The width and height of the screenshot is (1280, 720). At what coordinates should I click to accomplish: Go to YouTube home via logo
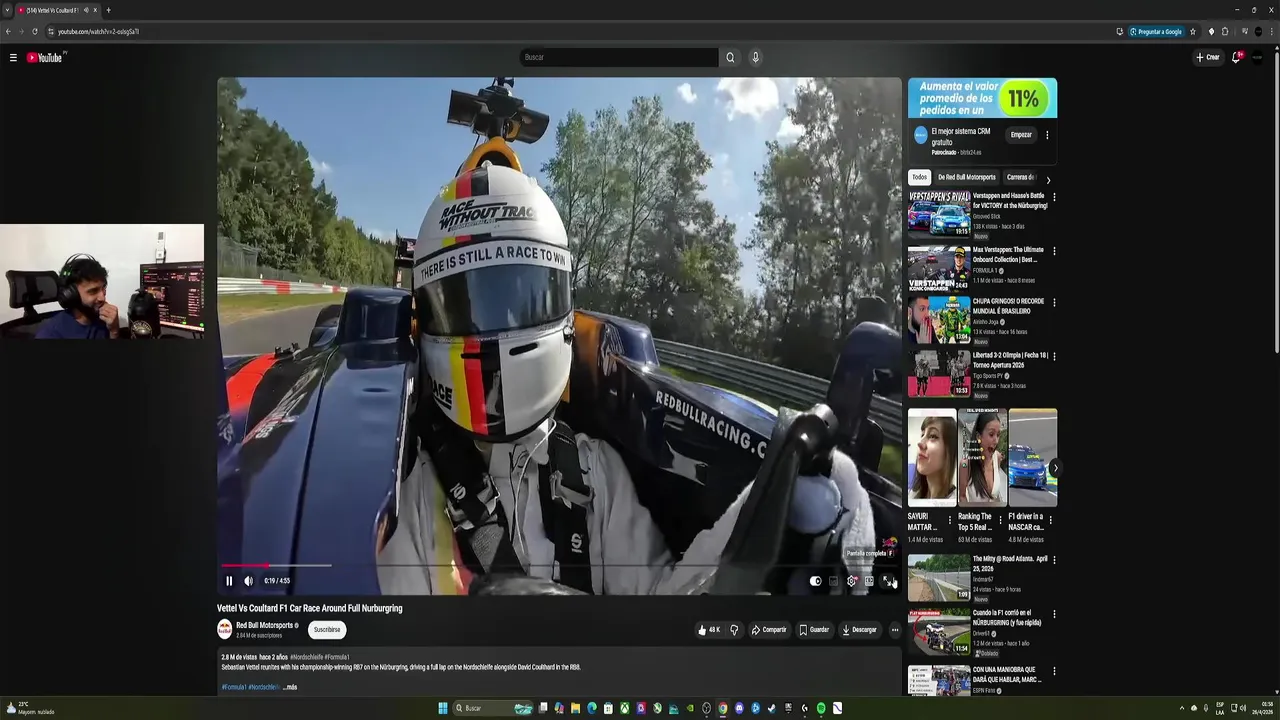45,57
